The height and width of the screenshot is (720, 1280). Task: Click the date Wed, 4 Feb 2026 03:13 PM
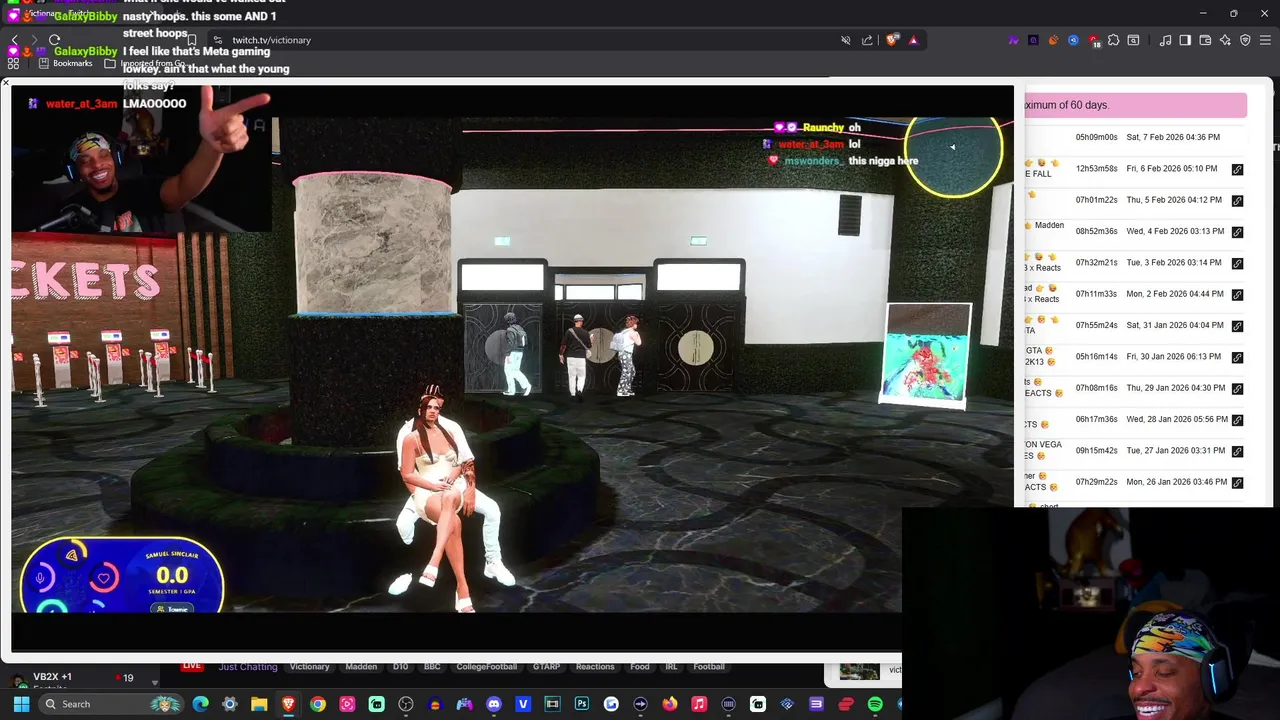[x=1175, y=232]
